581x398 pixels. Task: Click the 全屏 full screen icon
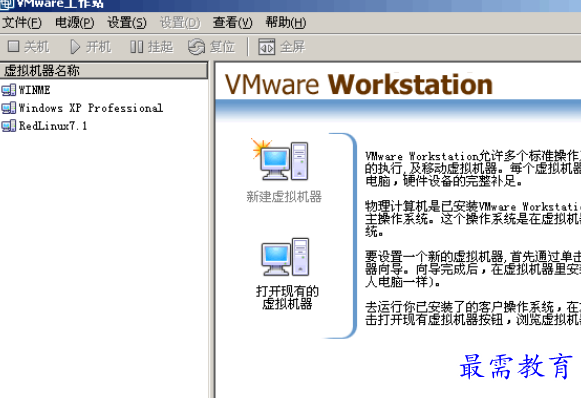pos(266,47)
